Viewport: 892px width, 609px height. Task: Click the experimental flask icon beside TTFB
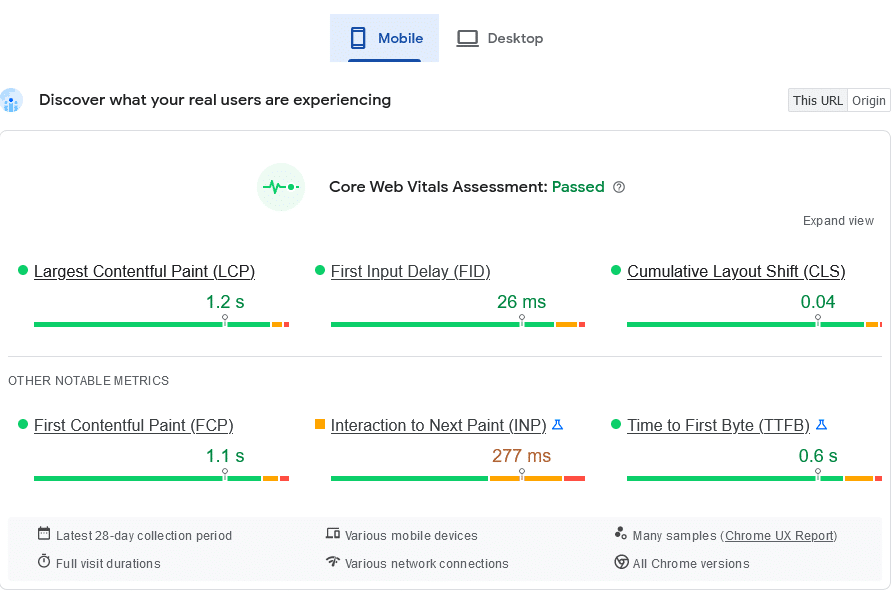click(821, 424)
